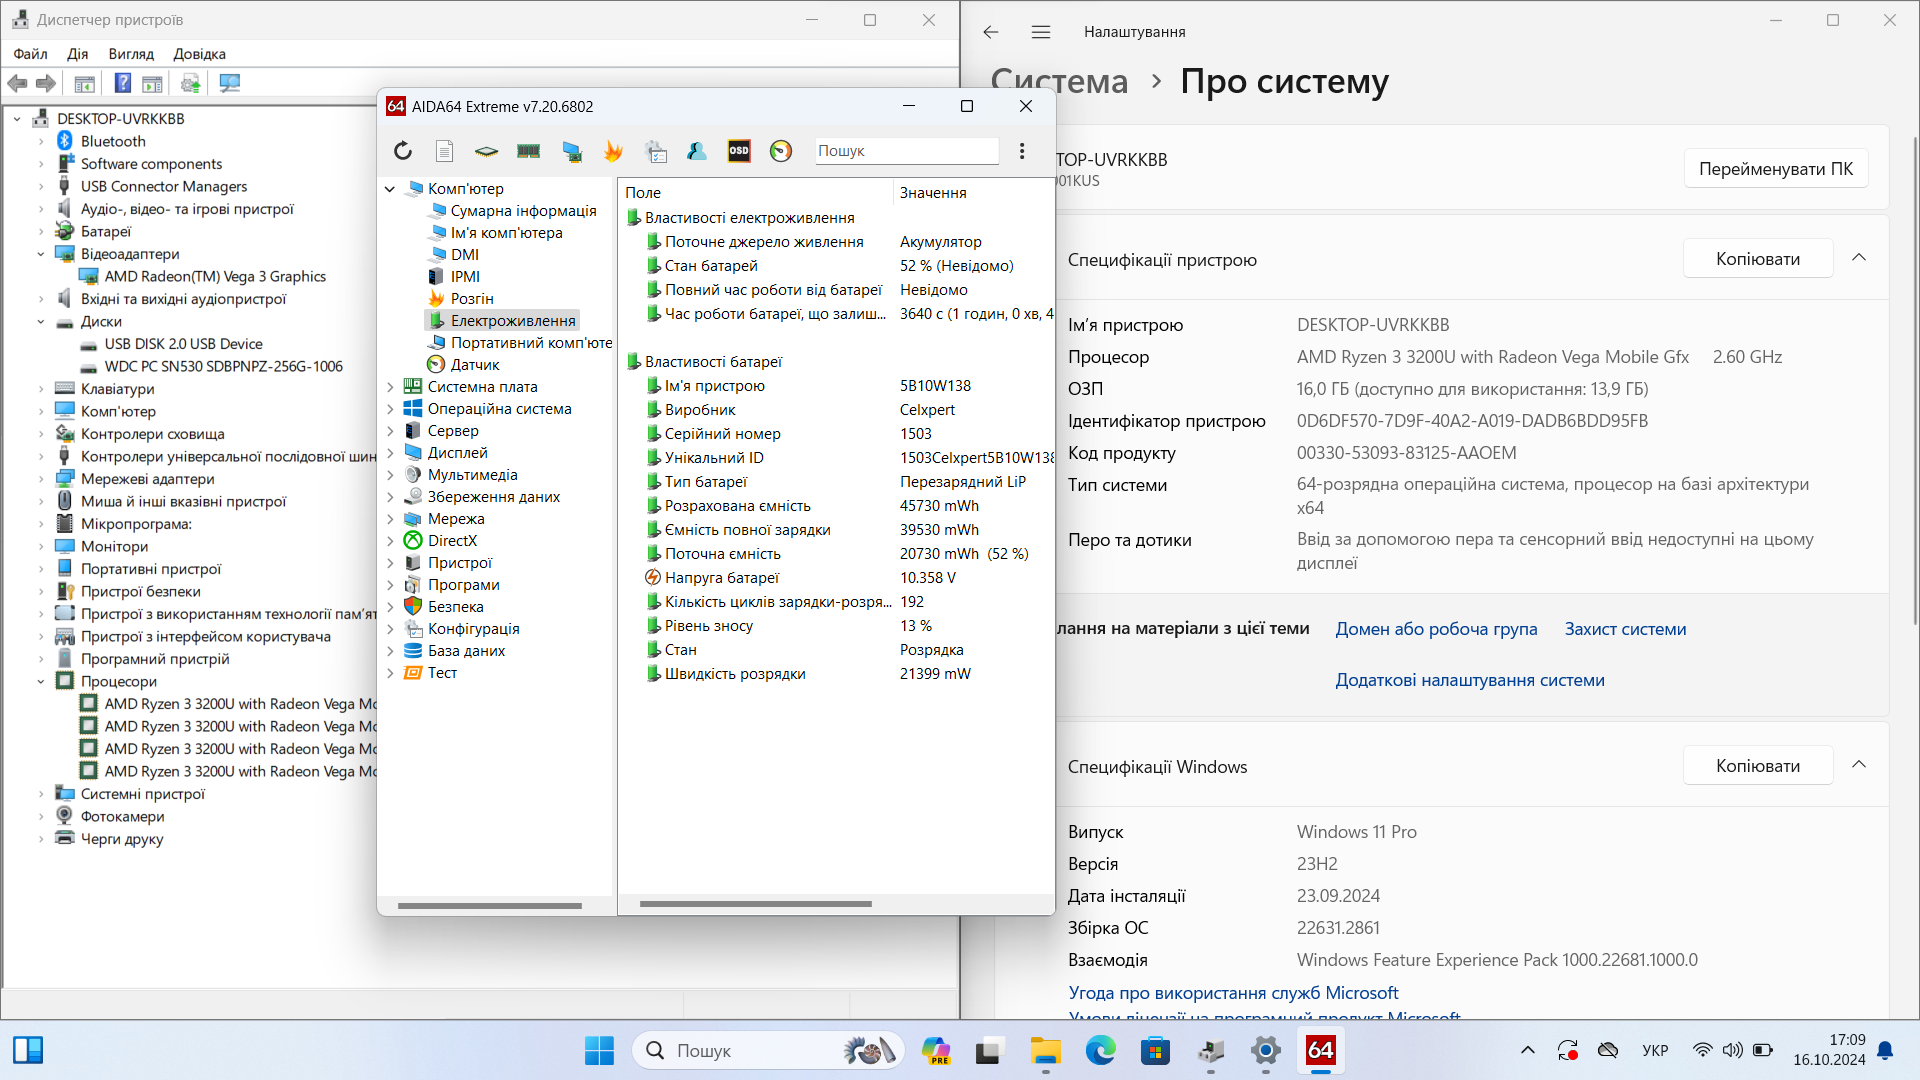Click AIDA64 taskbar icon
This screenshot has height=1080, width=1920.
coord(1320,1050)
